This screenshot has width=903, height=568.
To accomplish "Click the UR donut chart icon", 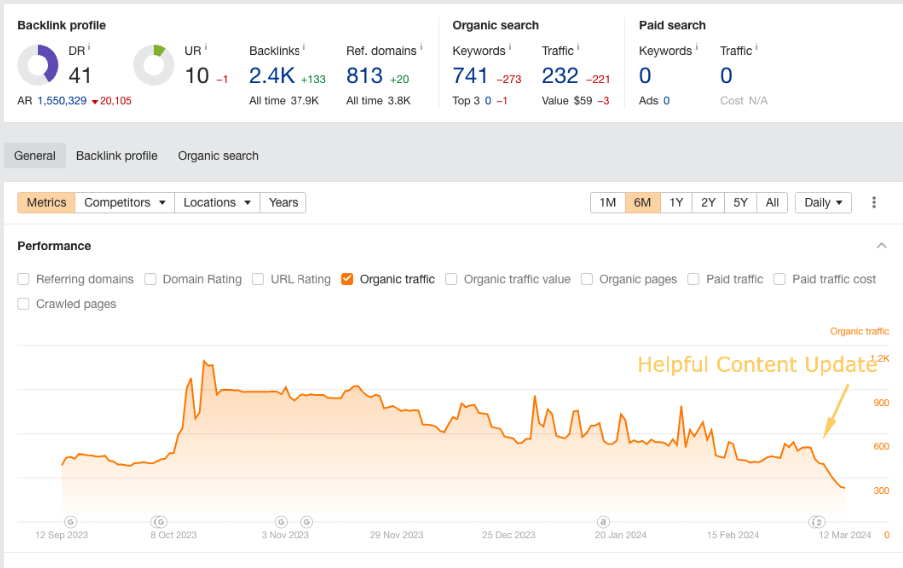I will click(x=154, y=65).
